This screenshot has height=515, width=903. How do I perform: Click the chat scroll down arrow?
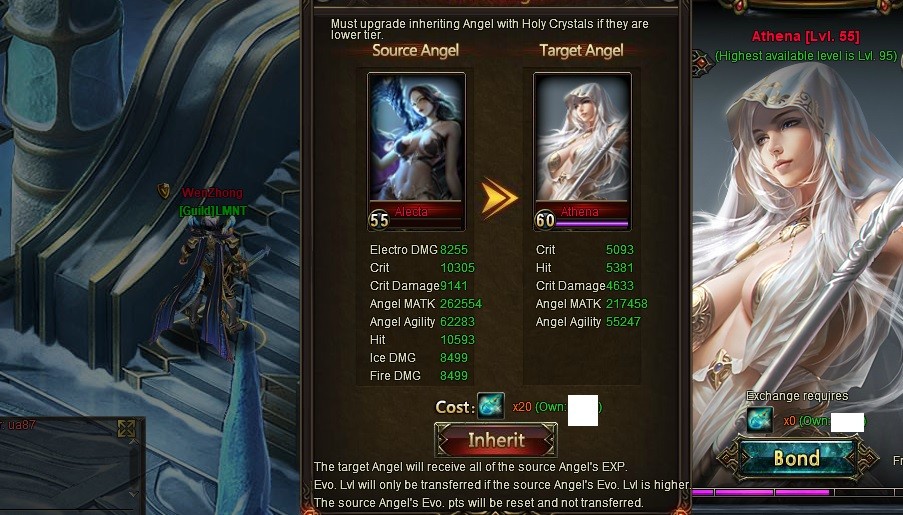[x=134, y=494]
